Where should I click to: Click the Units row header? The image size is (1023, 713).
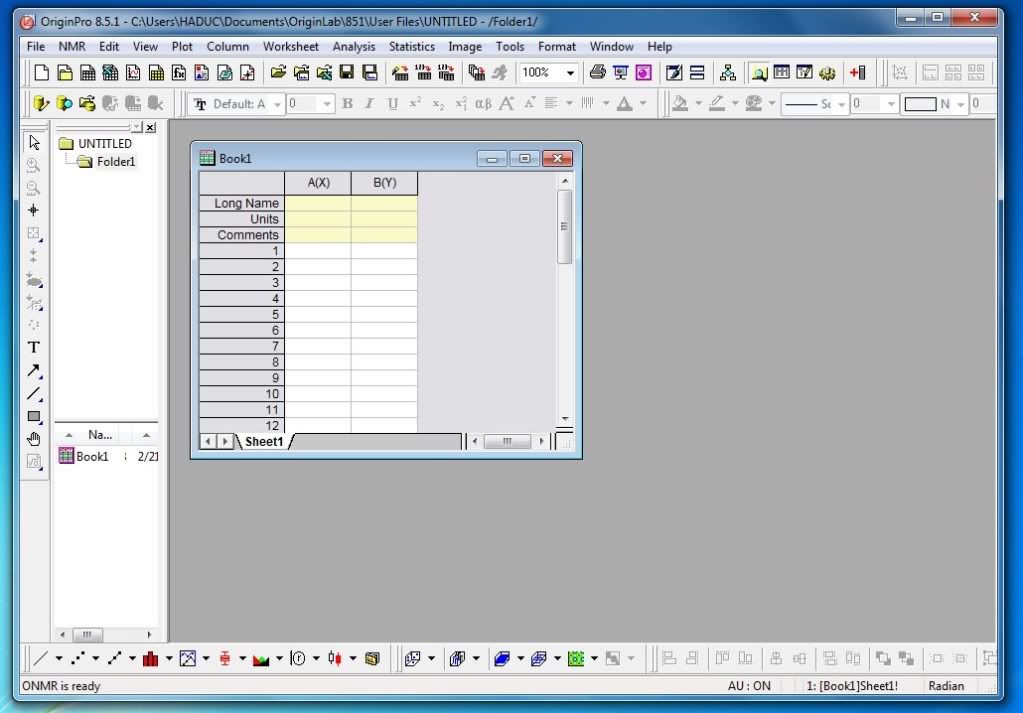click(x=241, y=219)
